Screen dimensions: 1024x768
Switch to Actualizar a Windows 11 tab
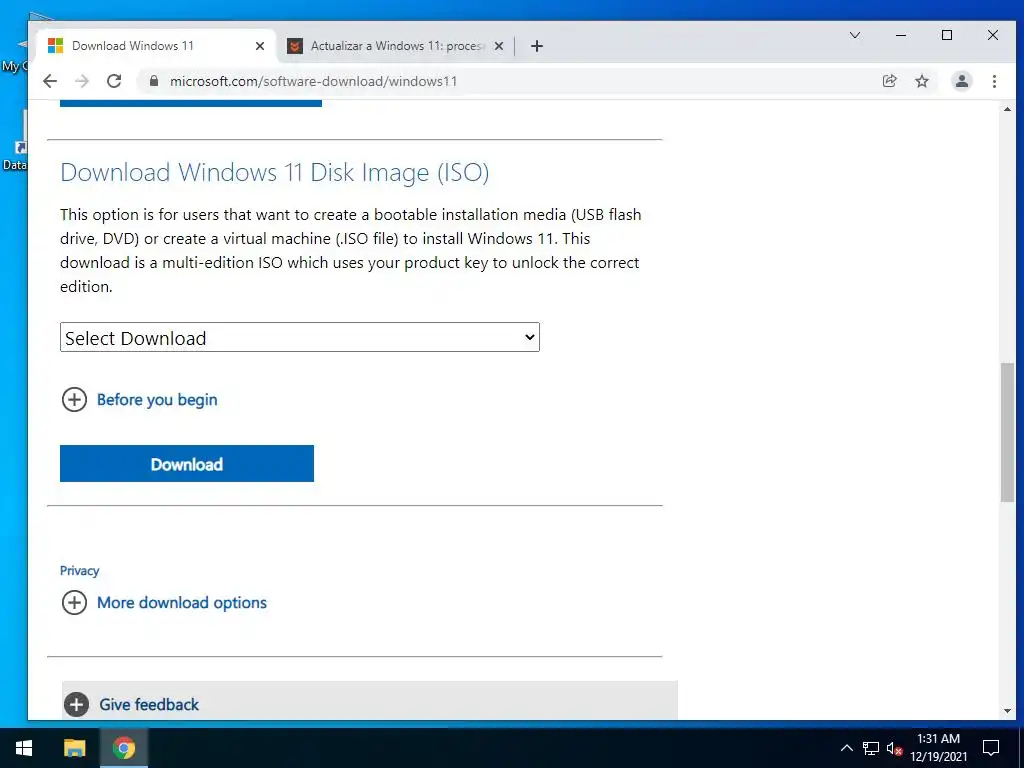(397, 46)
